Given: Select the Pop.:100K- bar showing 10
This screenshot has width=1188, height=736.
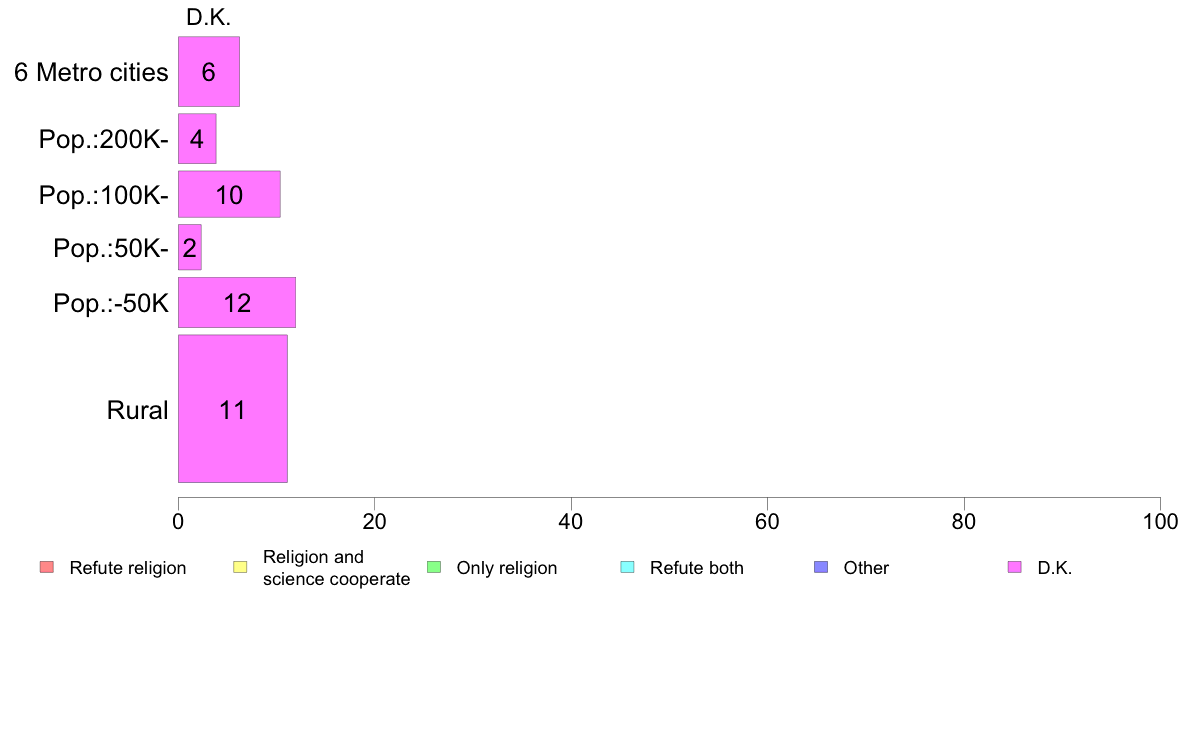Looking at the screenshot, I should click(230, 194).
